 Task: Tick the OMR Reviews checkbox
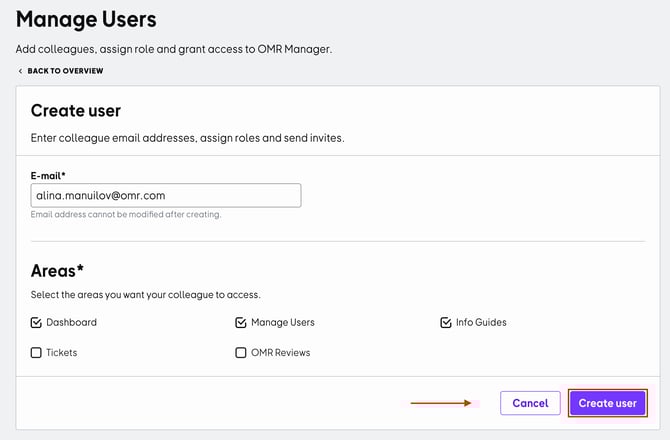240,353
